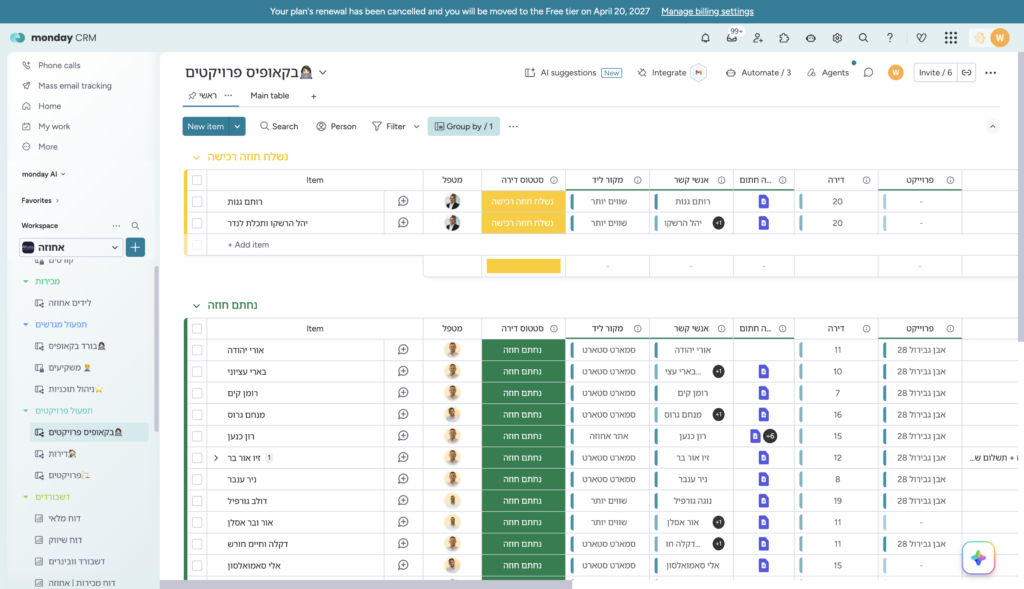Screen dimensions: 1024x589
Task: Click yellow נשלח חוזה רכישה status for רותם גנות
Action: click(523, 201)
